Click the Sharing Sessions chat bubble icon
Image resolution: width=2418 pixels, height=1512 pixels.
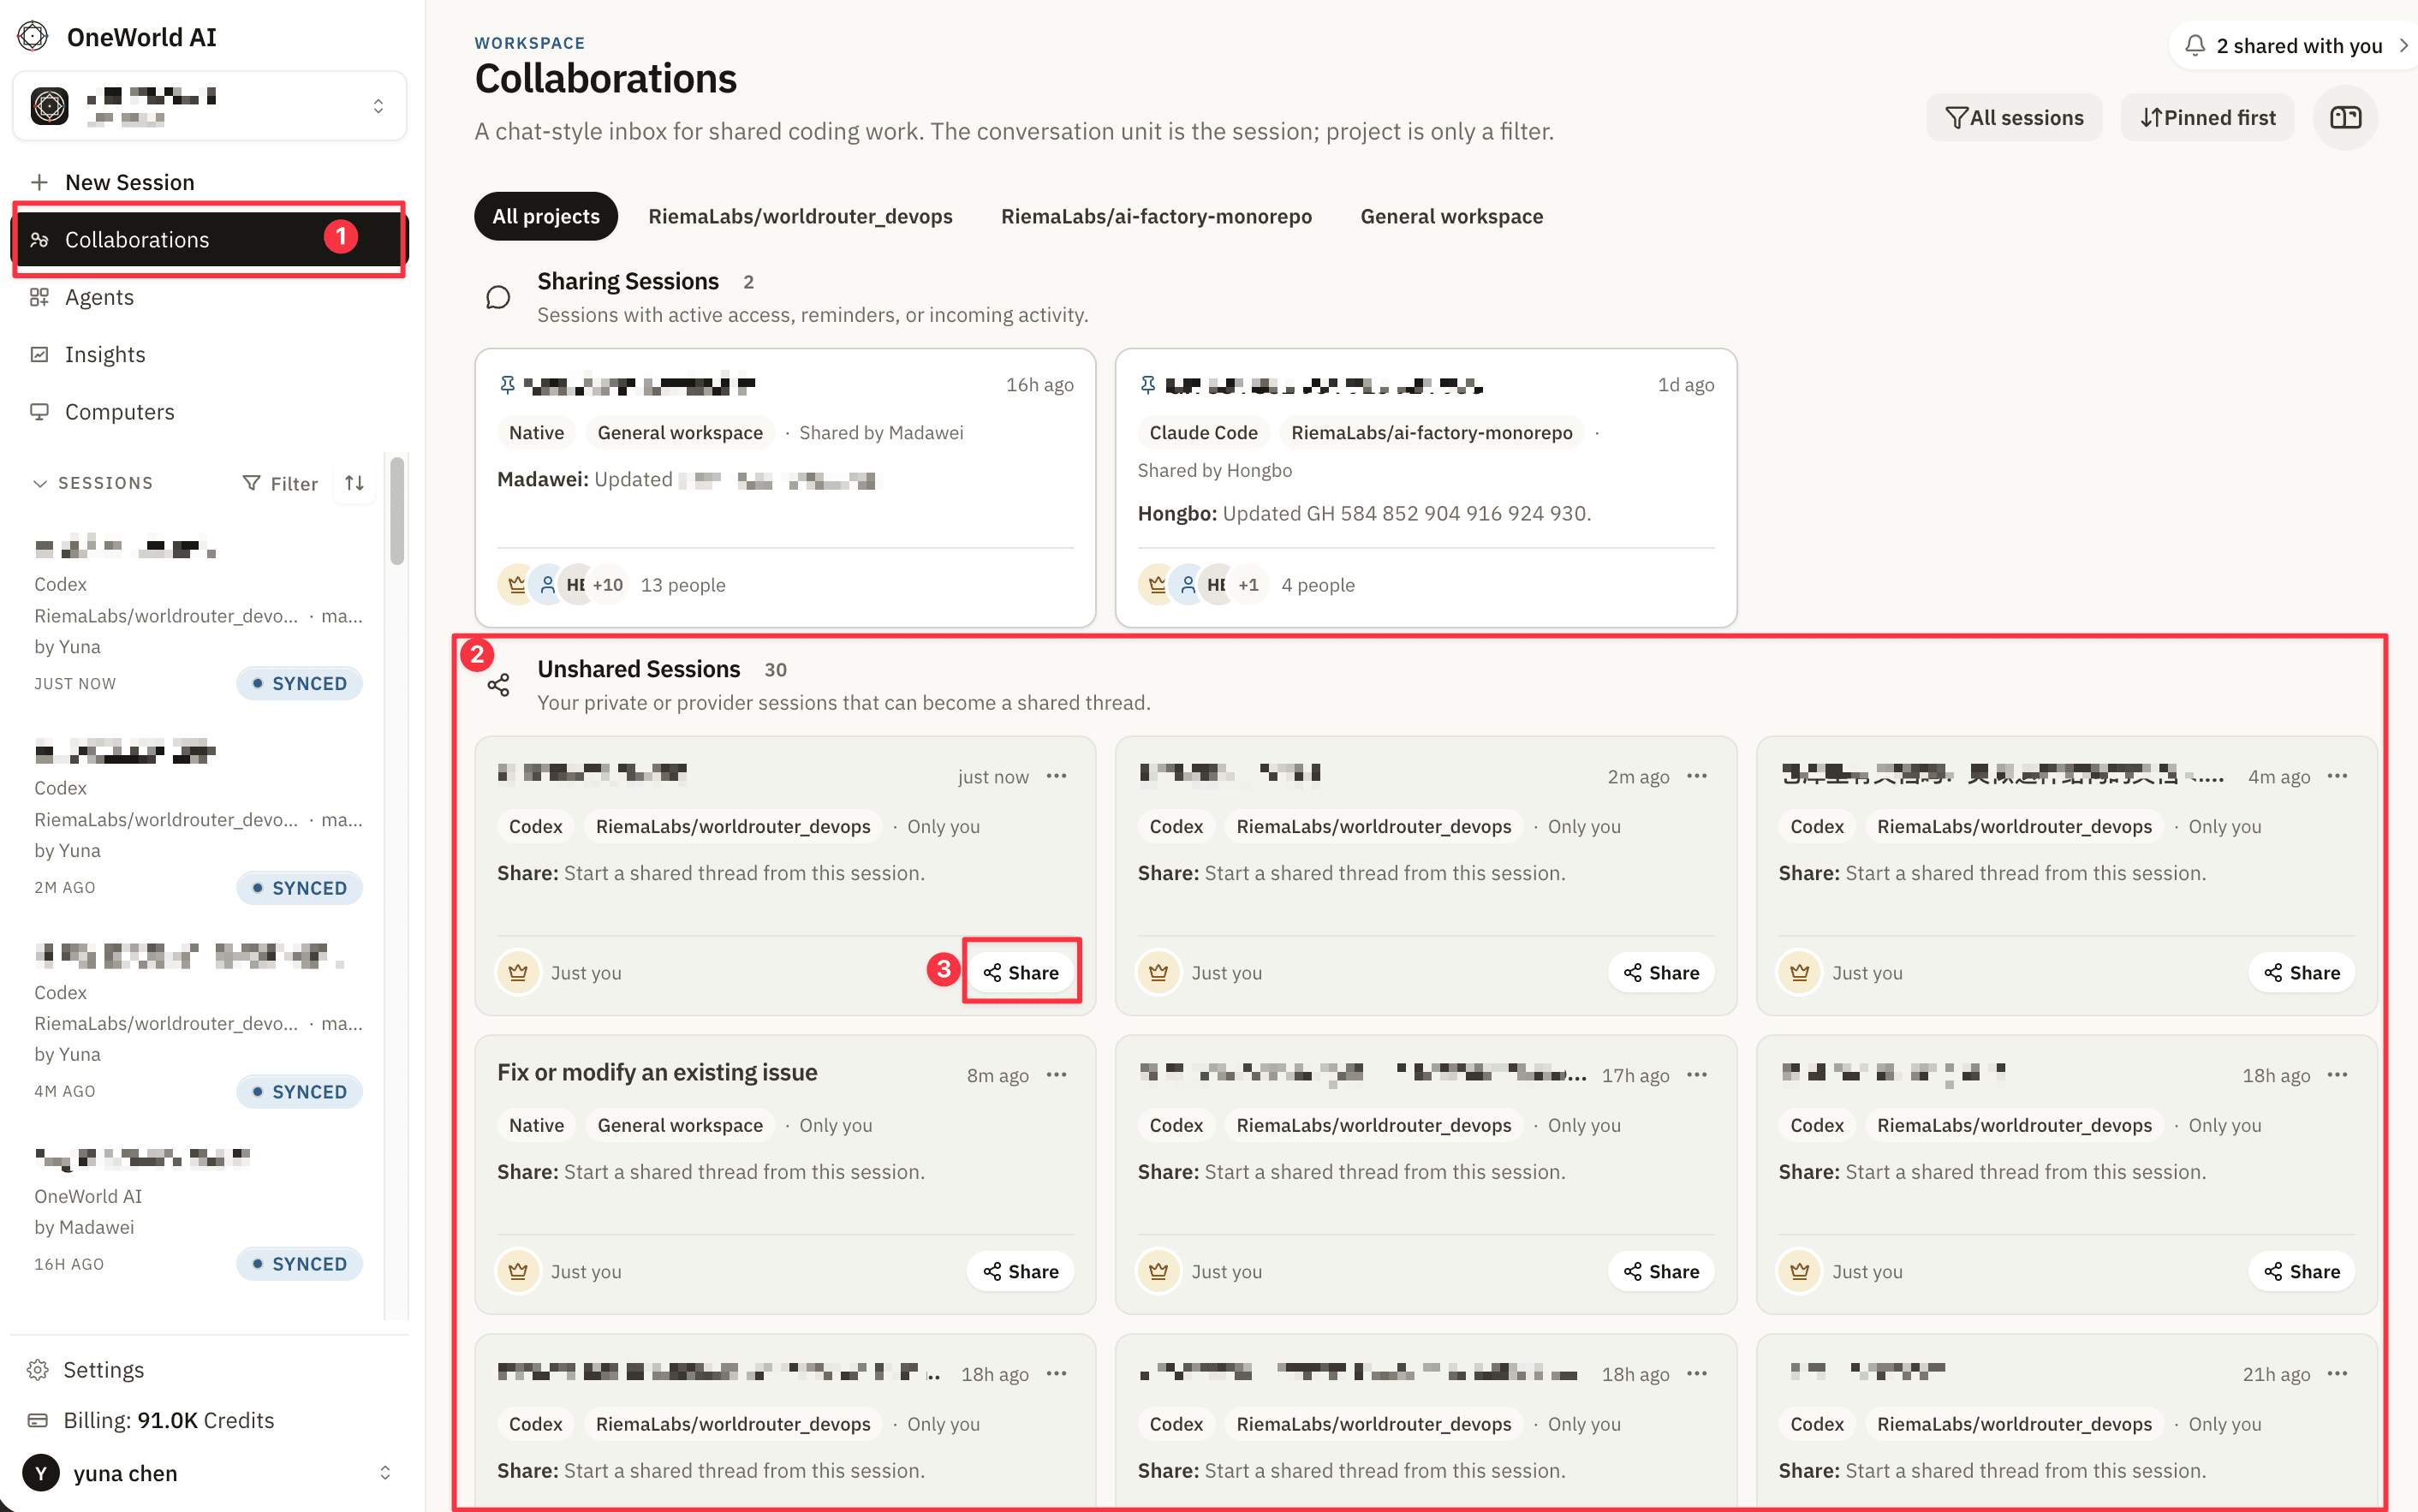[498, 297]
